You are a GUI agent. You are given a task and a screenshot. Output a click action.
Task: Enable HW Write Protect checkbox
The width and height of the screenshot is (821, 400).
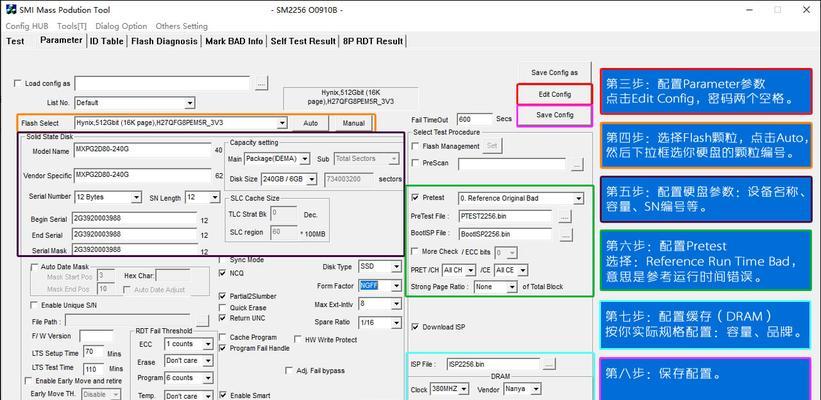click(297, 340)
